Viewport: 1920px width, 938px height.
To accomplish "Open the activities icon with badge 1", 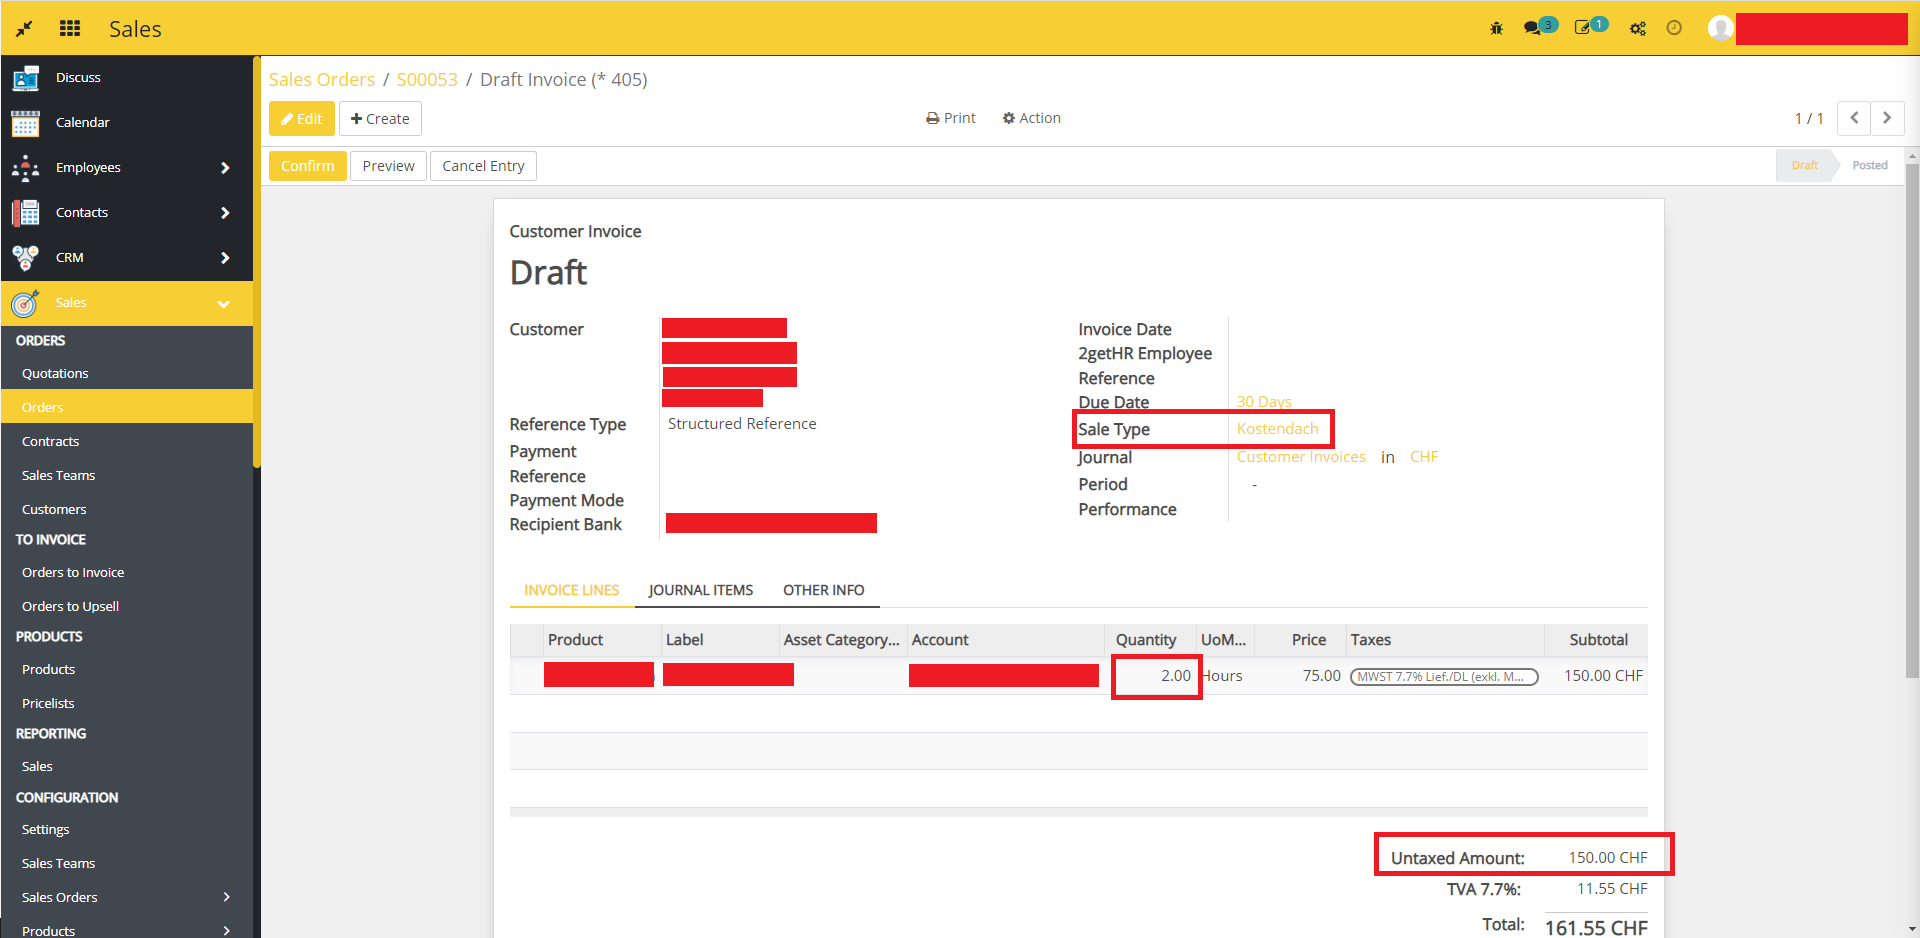I will click(1585, 28).
